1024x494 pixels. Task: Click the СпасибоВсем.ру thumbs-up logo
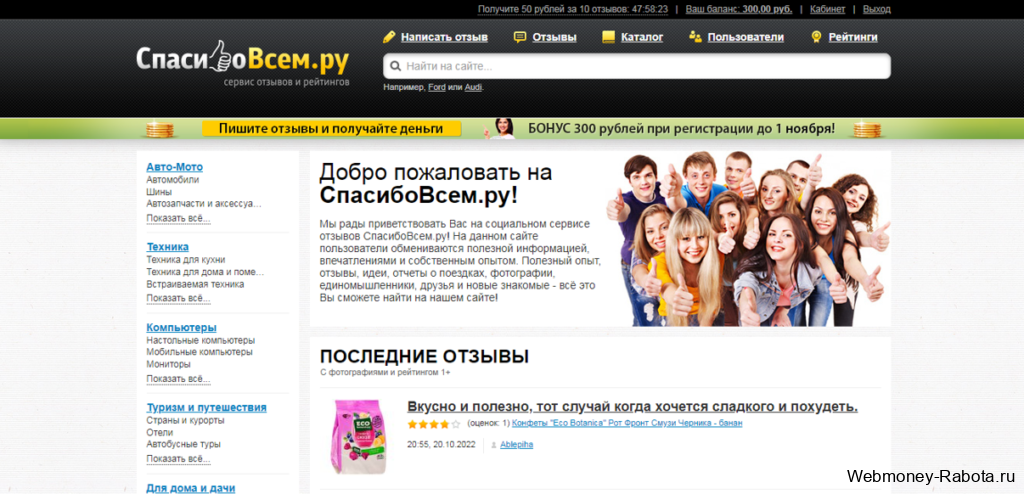coord(242,61)
